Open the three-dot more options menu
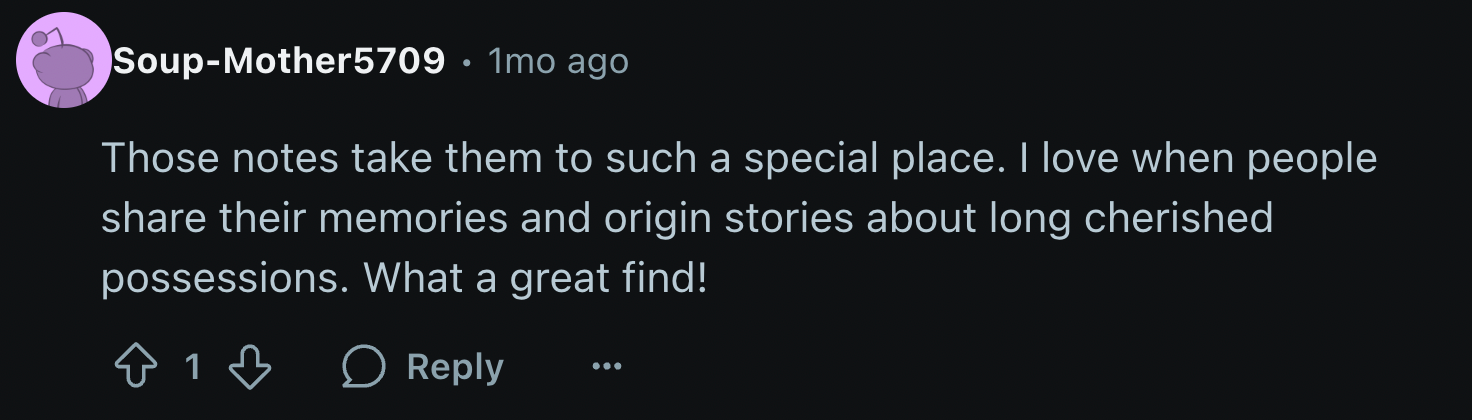Viewport: 1472px width, 420px height. pos(606,368)
